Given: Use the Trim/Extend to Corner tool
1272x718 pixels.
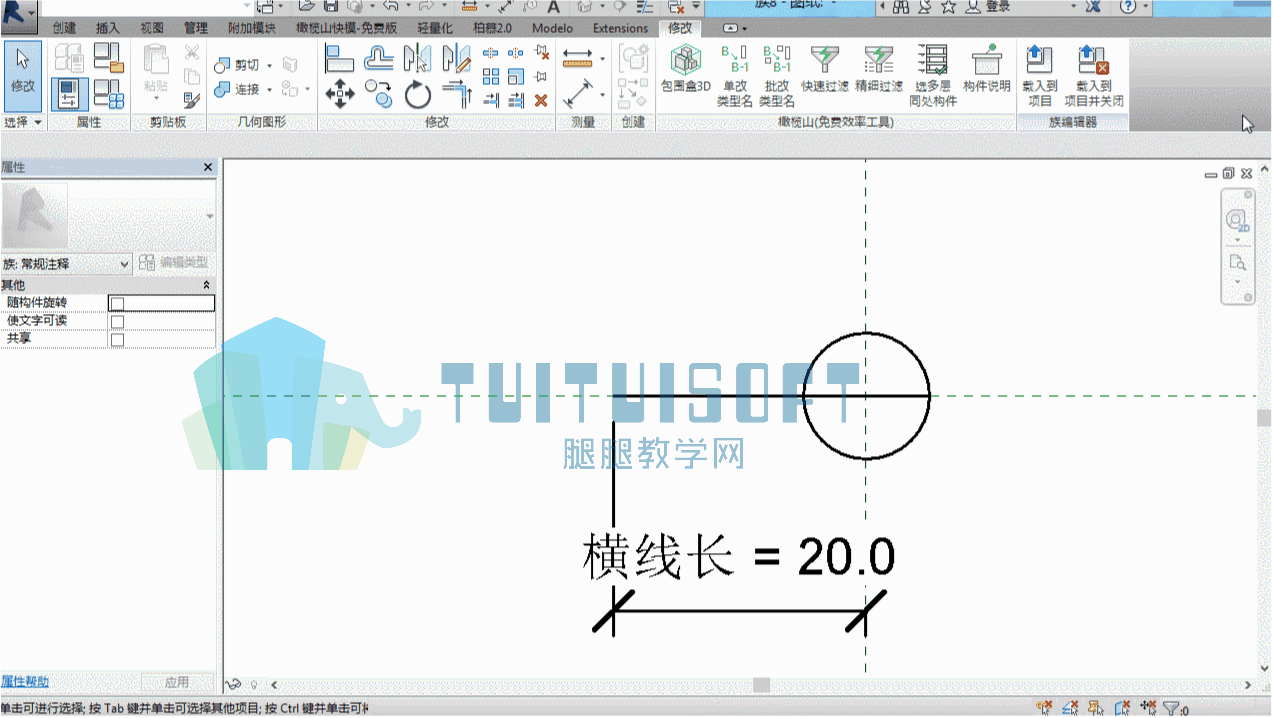Looking at the screenshot, I should coord(457,95).
